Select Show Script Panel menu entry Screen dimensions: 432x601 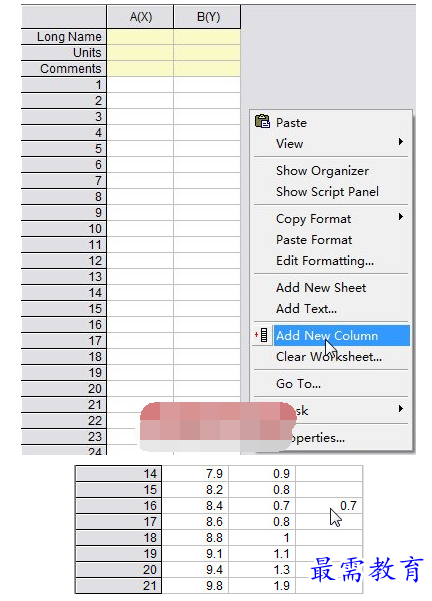coord(327,192)
